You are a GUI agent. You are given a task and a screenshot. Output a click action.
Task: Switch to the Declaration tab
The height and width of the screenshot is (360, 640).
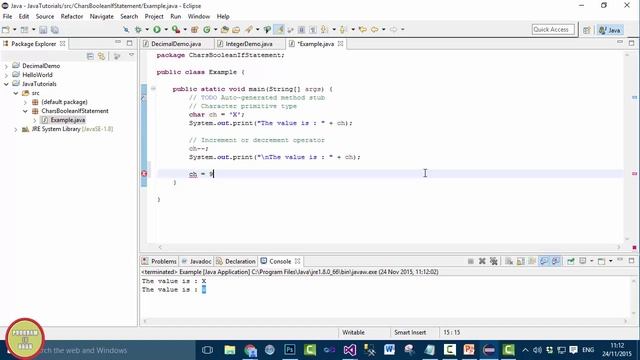click(x=236, y=261)
